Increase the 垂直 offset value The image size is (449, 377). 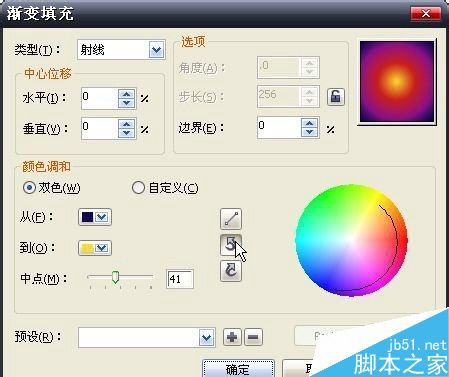click(126, 124)
